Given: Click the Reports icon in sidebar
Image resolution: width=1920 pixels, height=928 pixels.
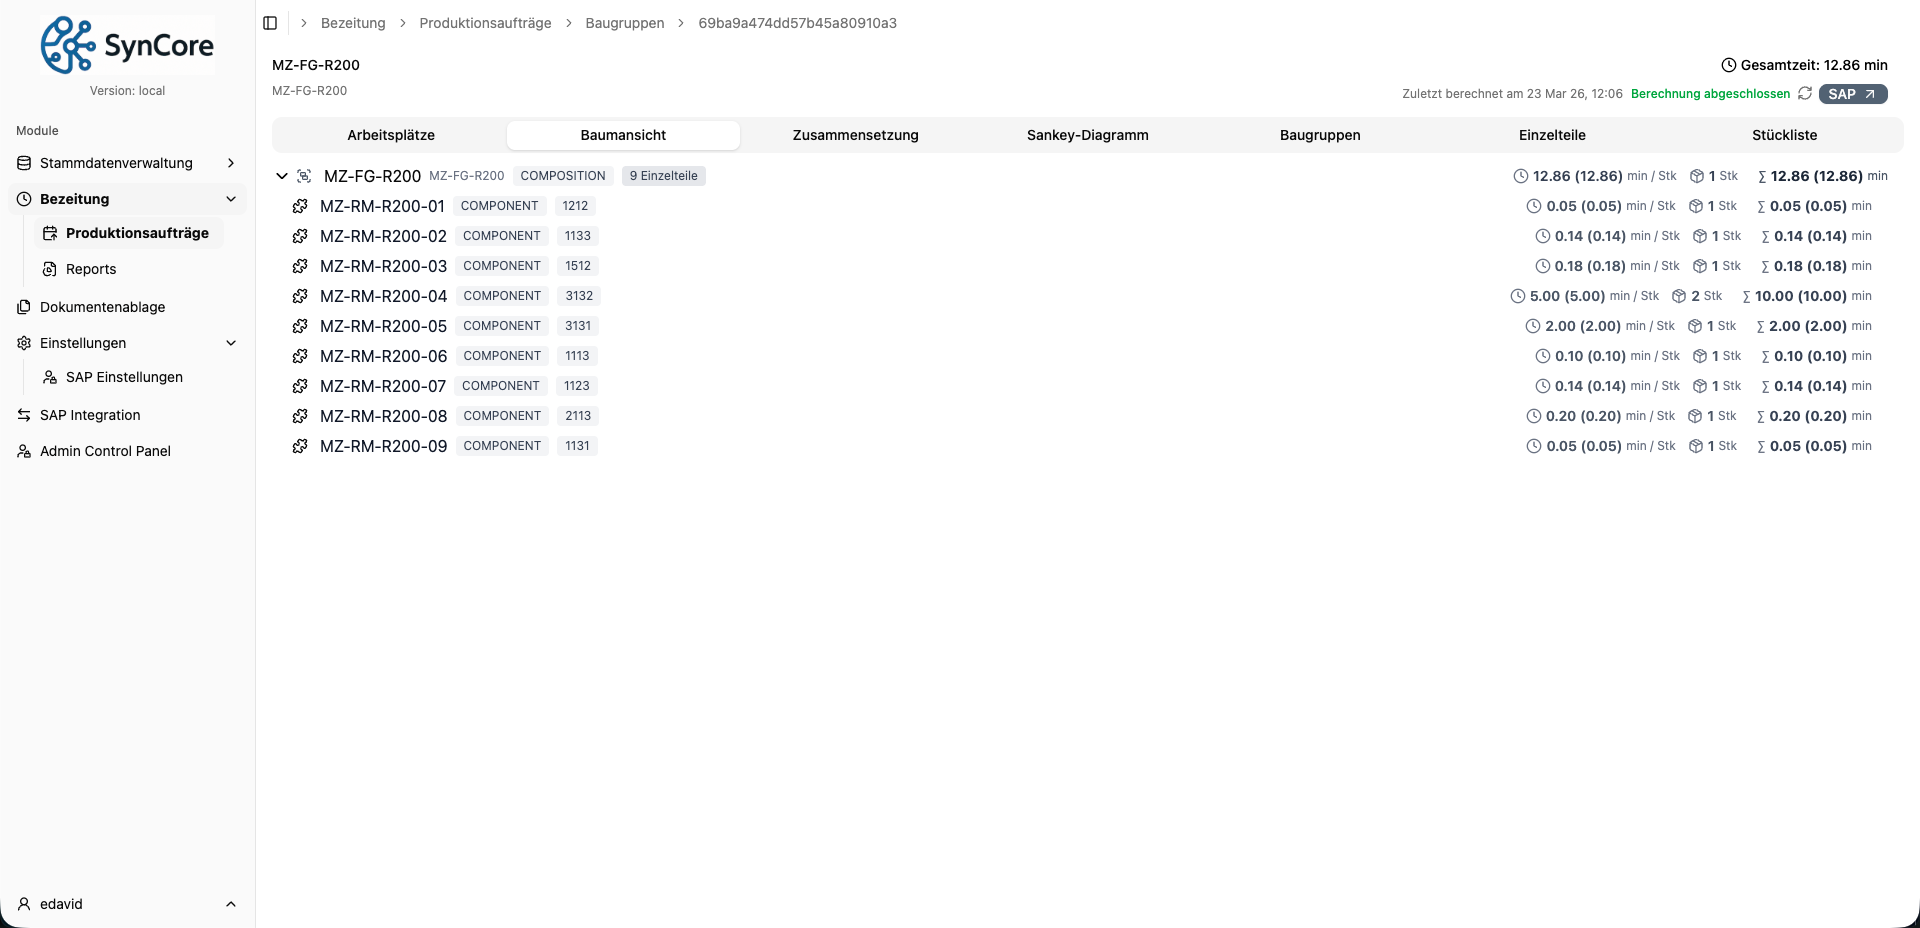Looking at the screenshot, I should pyautogui.click(x=50, y=269).
